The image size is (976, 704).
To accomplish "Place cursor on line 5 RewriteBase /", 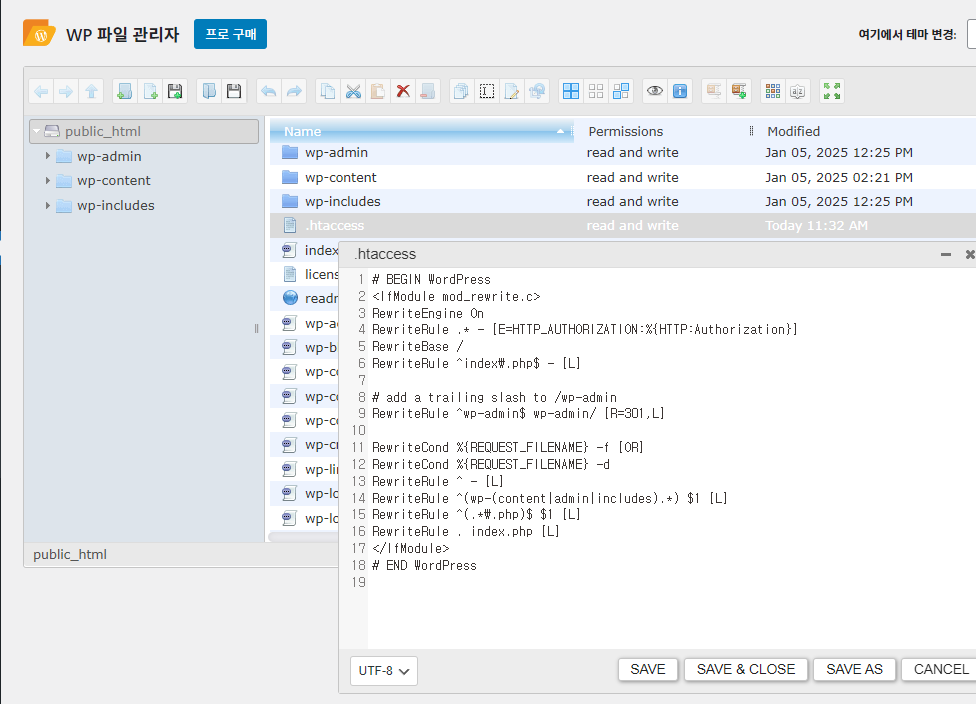I will 418,347.
